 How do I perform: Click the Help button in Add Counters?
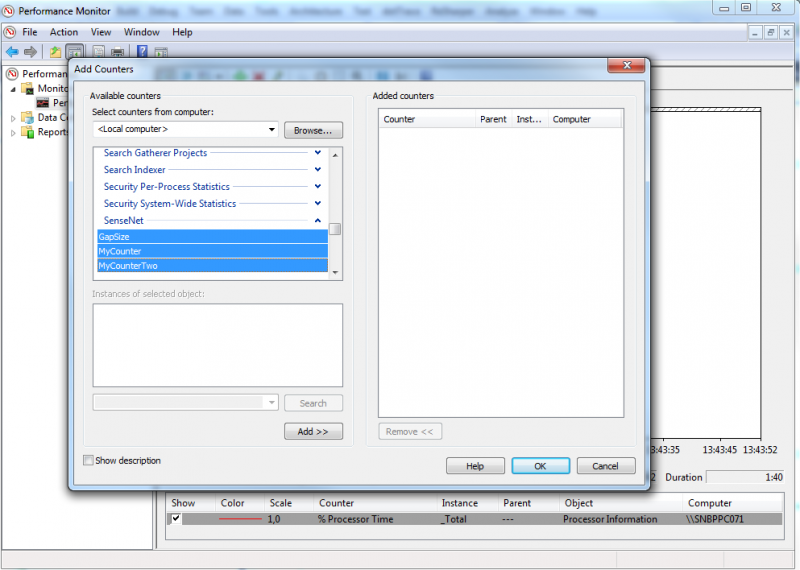pyautogui.click(x=475, y=466)
